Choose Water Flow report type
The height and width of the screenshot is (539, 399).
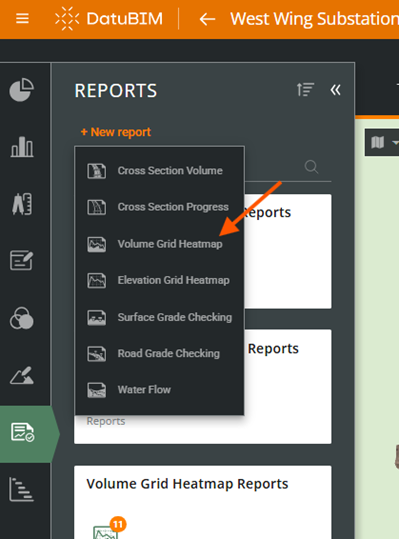(x=159, y=390)
